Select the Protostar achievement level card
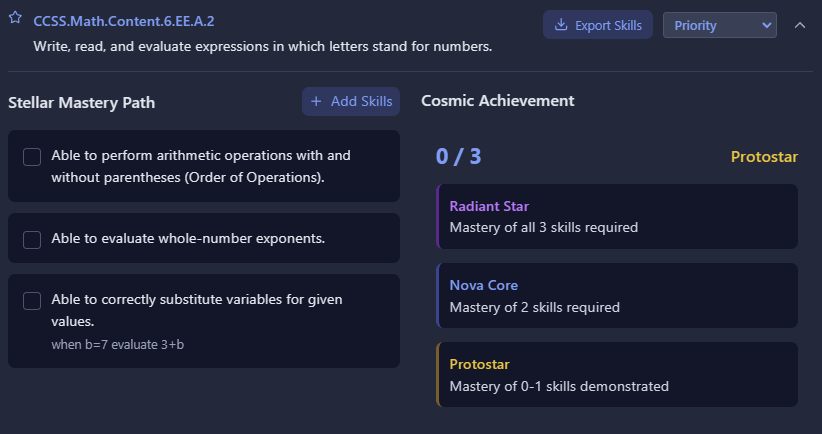 tap(617, 374)
